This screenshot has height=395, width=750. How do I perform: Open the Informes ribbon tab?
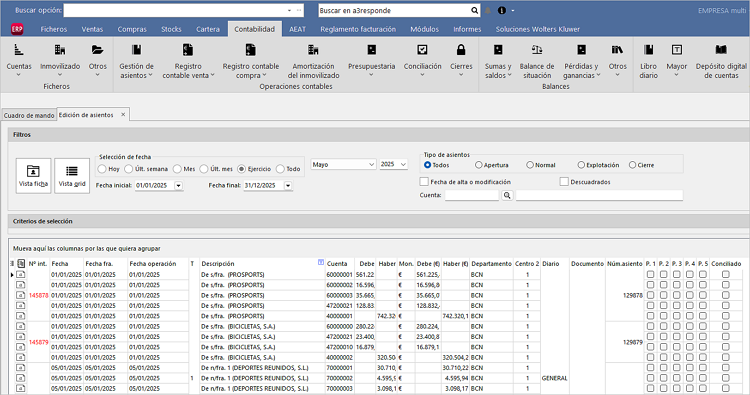[467, 29]
